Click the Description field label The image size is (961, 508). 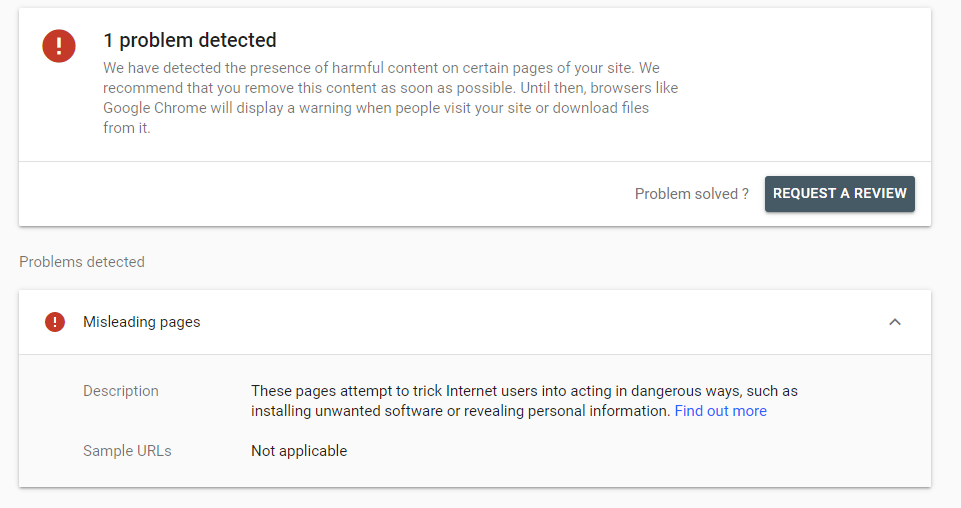coord(121,391)
